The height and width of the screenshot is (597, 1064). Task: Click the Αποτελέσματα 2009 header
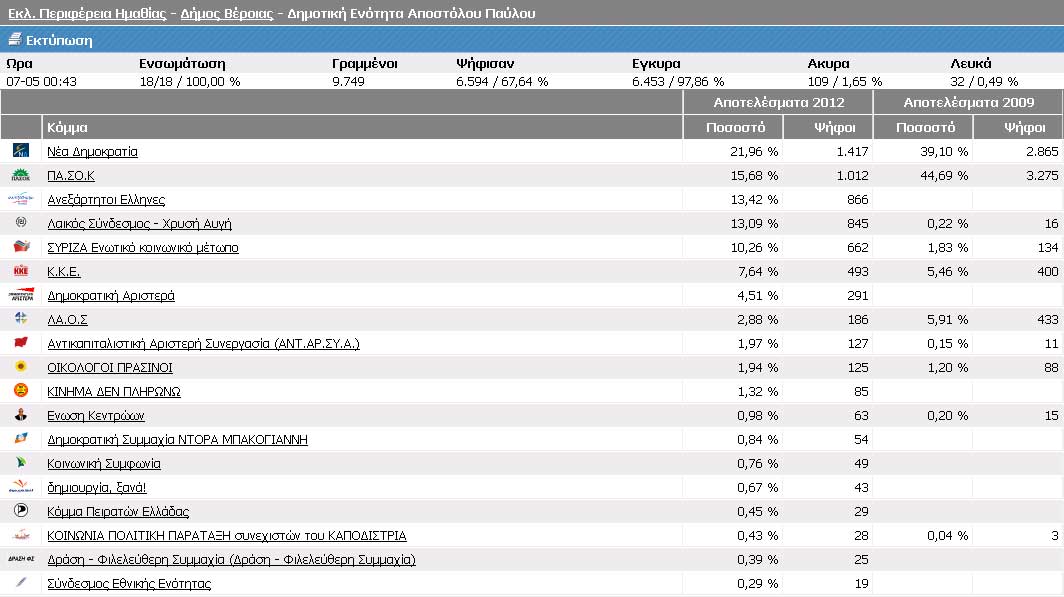pos(968,102)
